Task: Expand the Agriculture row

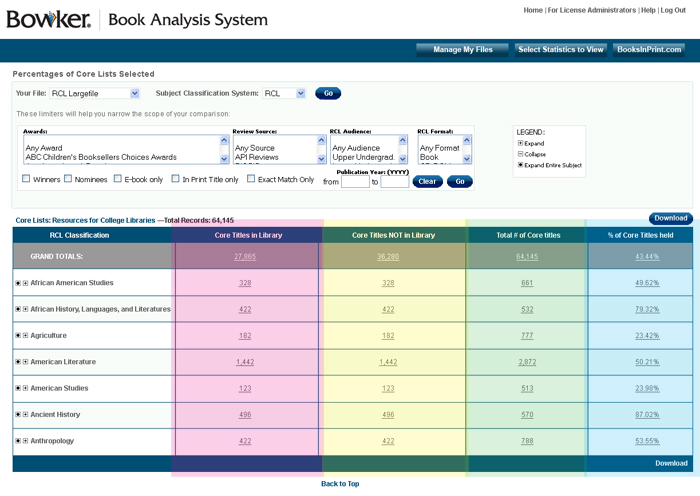Action: pyautogui.click(x=25, y=335)
